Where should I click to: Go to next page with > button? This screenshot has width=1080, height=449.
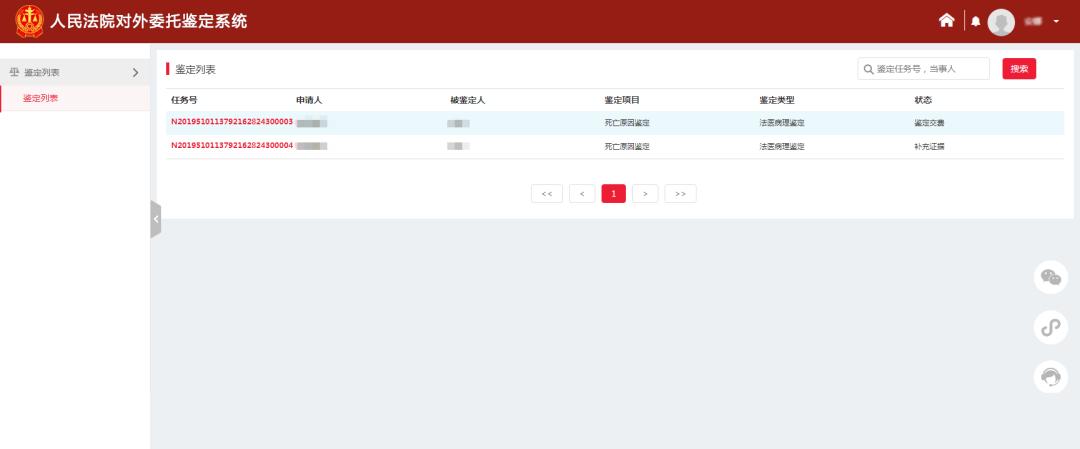pyautogui.click(x=645, y=194)
